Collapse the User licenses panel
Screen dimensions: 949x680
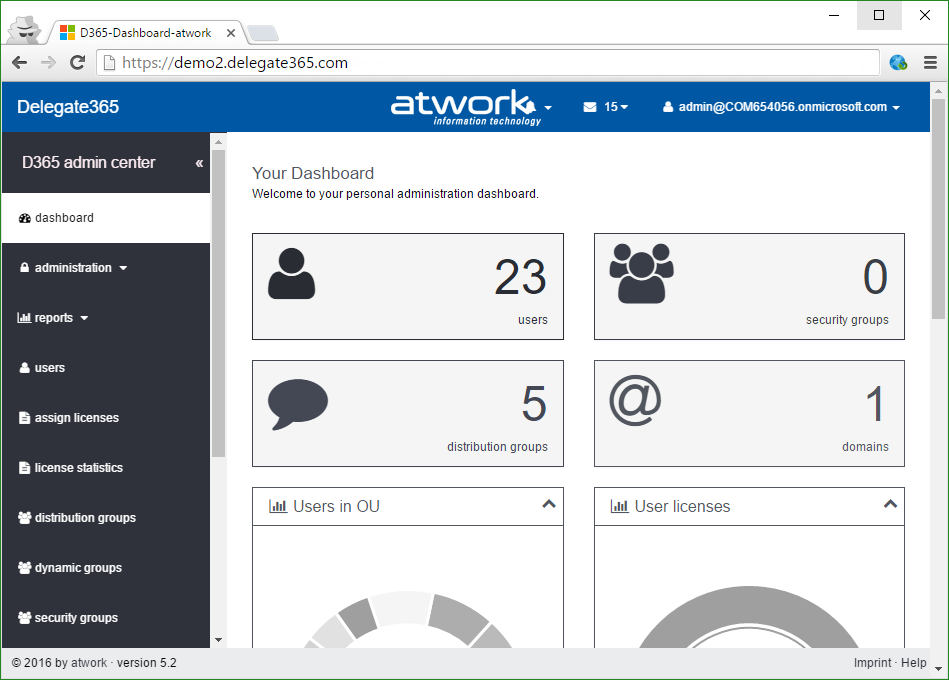[890, 504]
